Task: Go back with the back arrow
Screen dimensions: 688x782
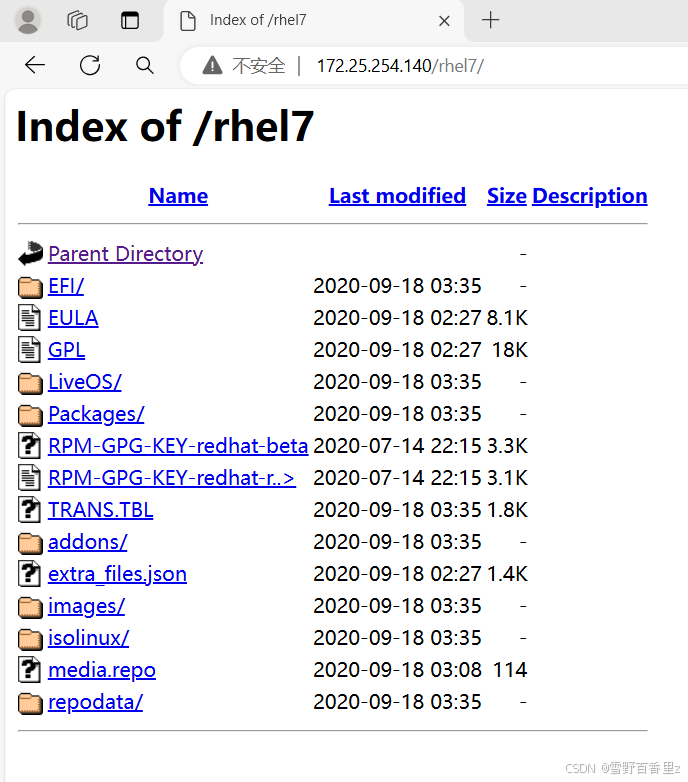Action: pos(35,65)
